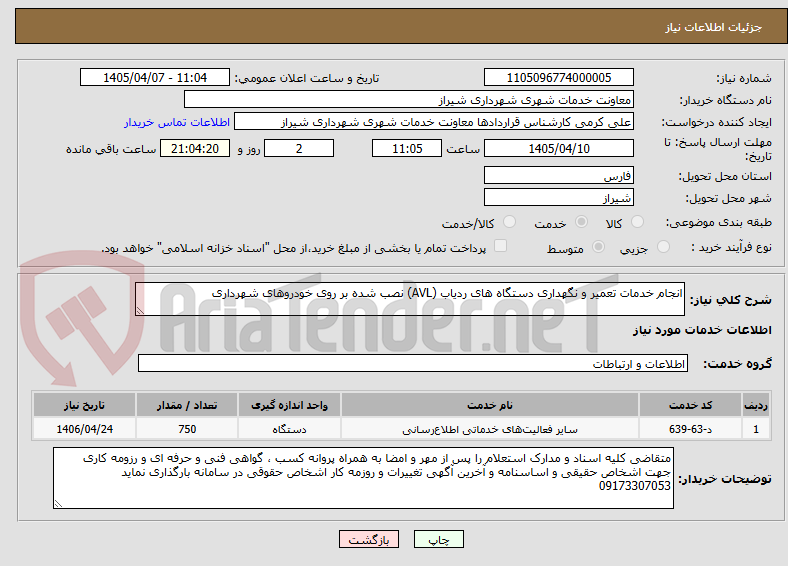
Task: Select the خدمت radio button
Action: click(x=581, y=222)
